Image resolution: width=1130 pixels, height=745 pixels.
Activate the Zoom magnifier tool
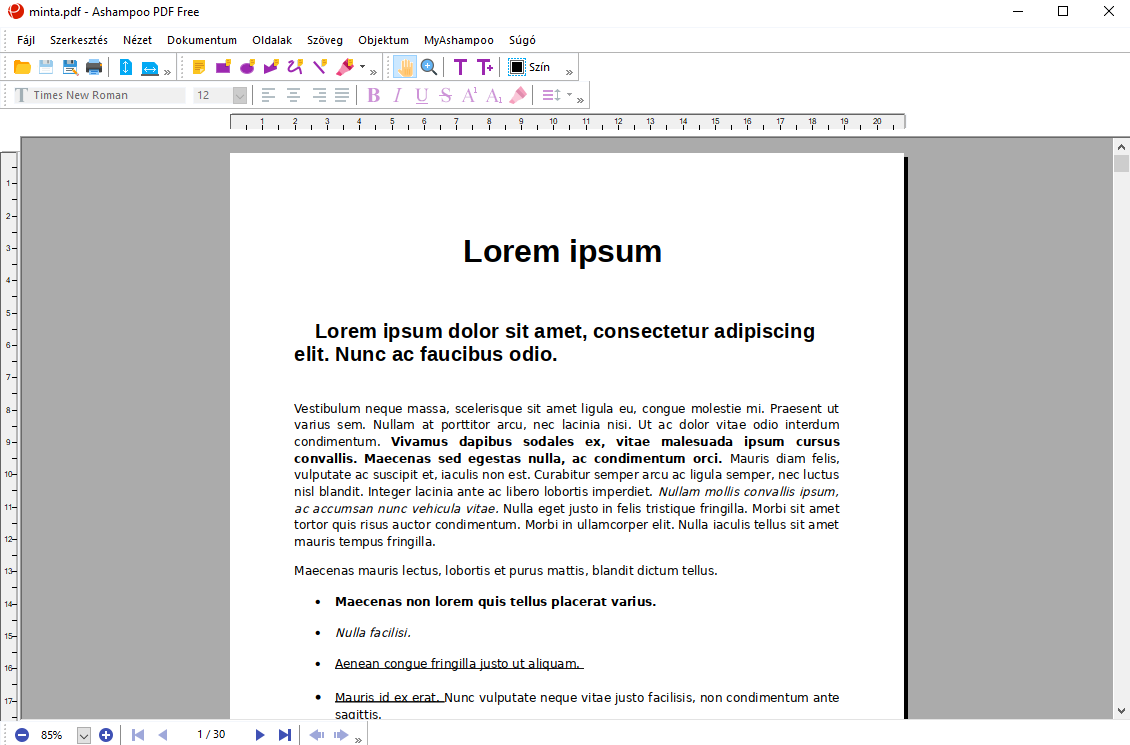429,67
